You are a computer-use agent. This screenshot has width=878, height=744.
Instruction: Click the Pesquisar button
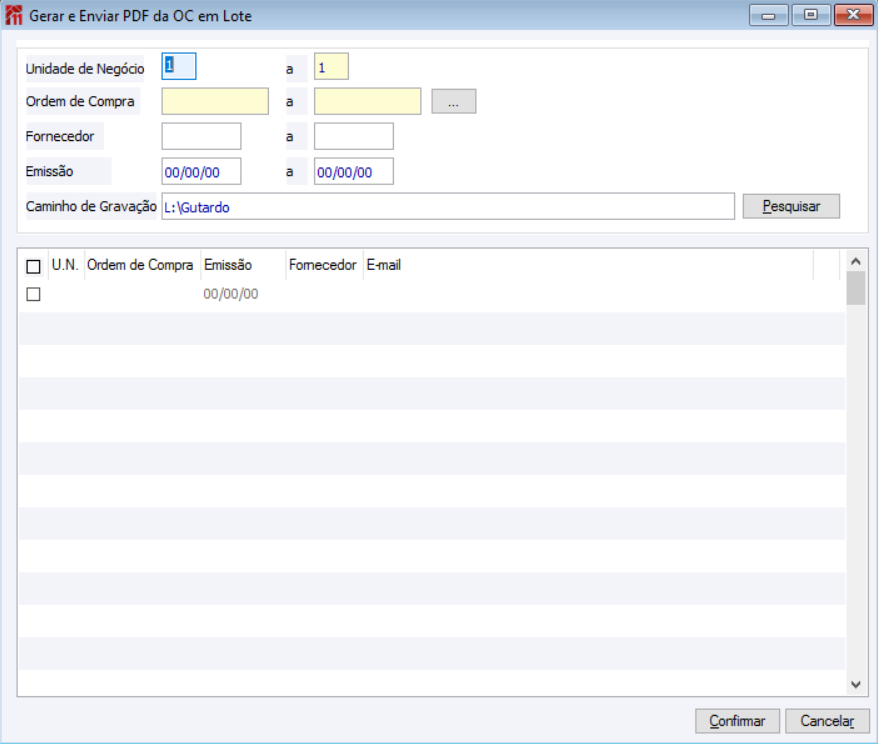pos(791,207)
